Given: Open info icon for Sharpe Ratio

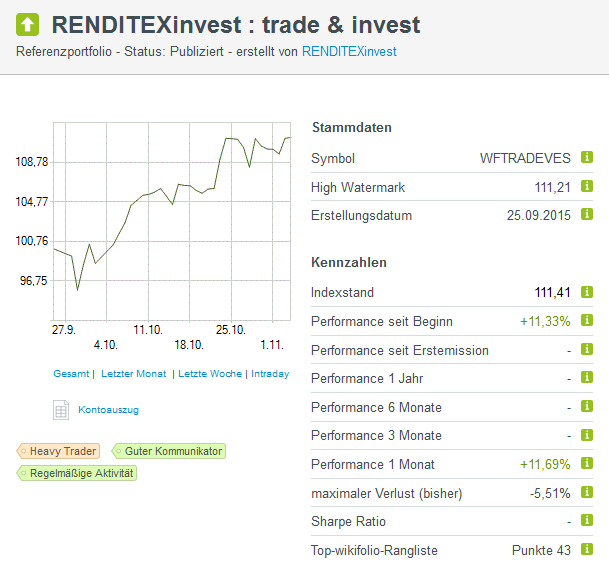Looking at the screenshot, I should pyautogui.click(x=587, y=522).
